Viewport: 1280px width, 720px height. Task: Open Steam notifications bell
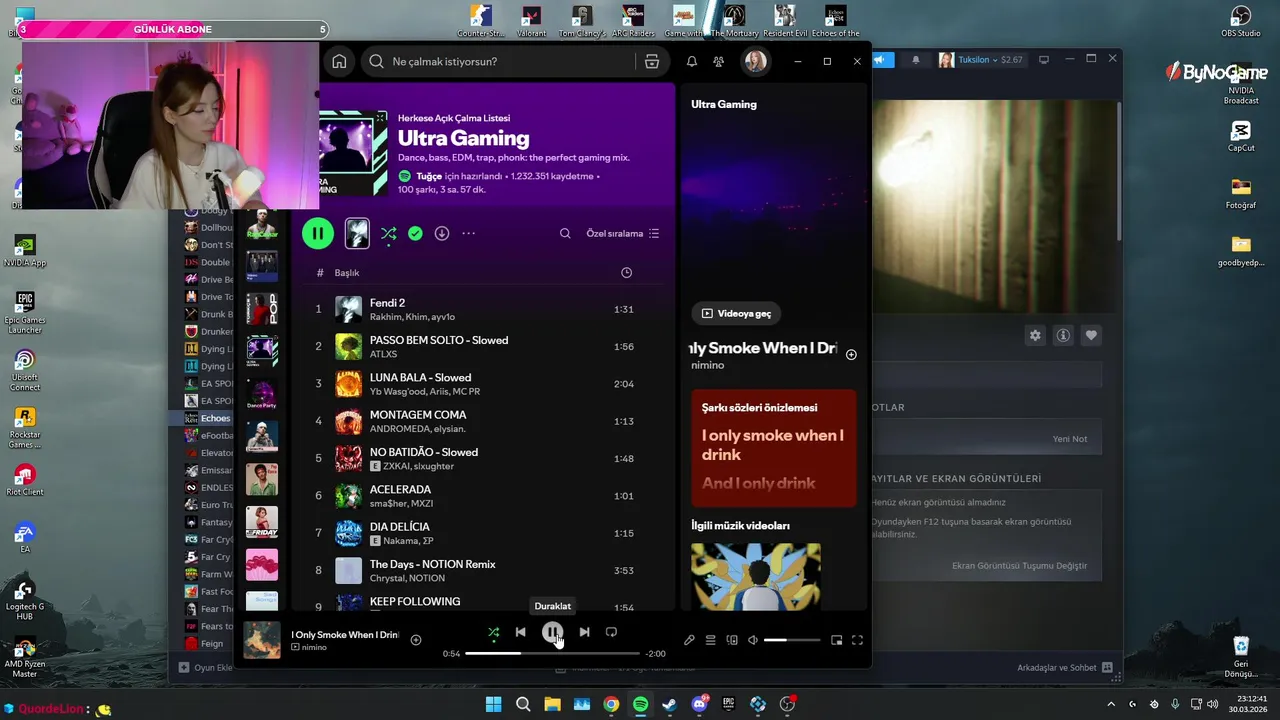click(x=915, y=60)
